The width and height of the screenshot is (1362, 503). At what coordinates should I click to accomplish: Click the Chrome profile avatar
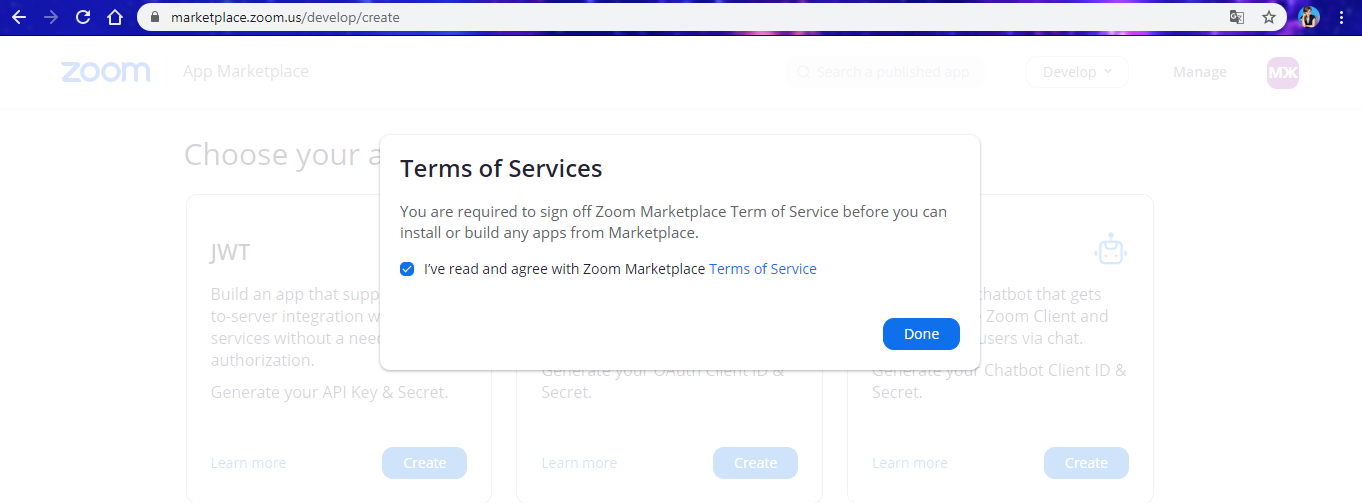[1309, 17]
